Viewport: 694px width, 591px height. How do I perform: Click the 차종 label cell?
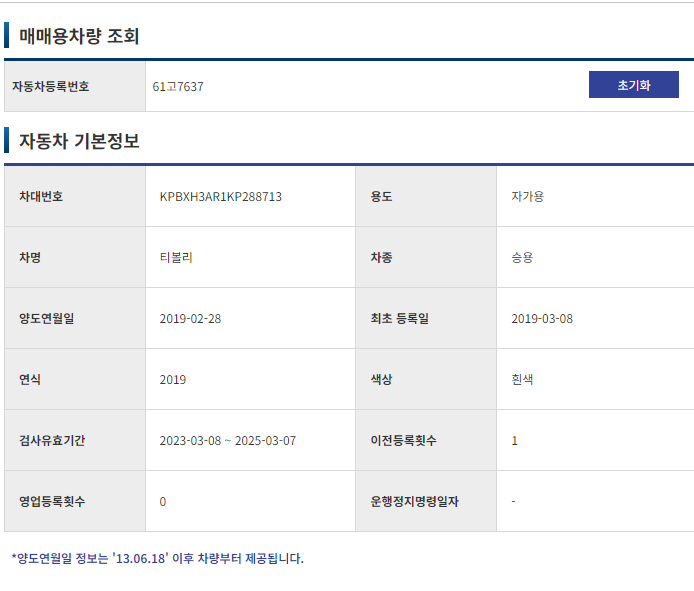(x=426, y=257)
